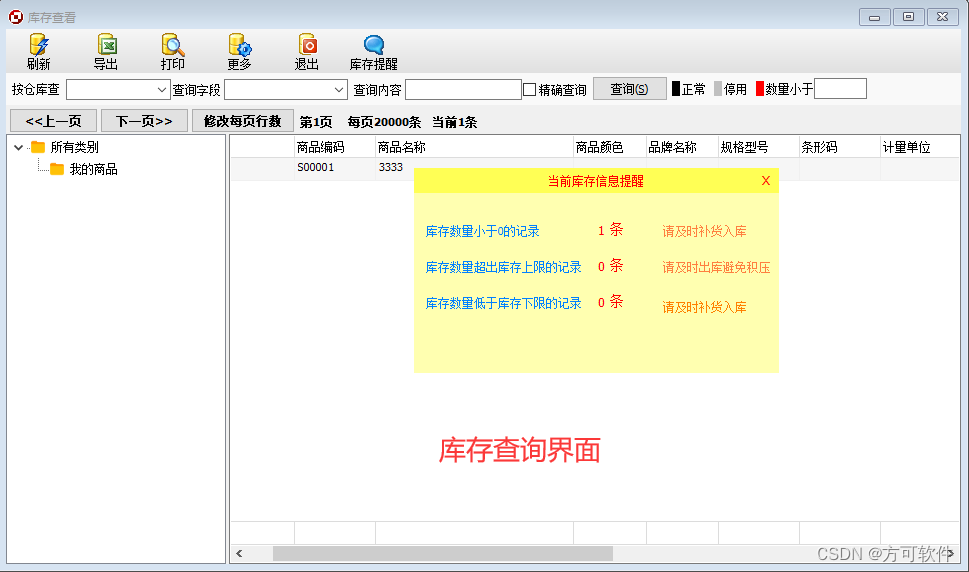Select the 我的商品 folder icon

point(57,169)
